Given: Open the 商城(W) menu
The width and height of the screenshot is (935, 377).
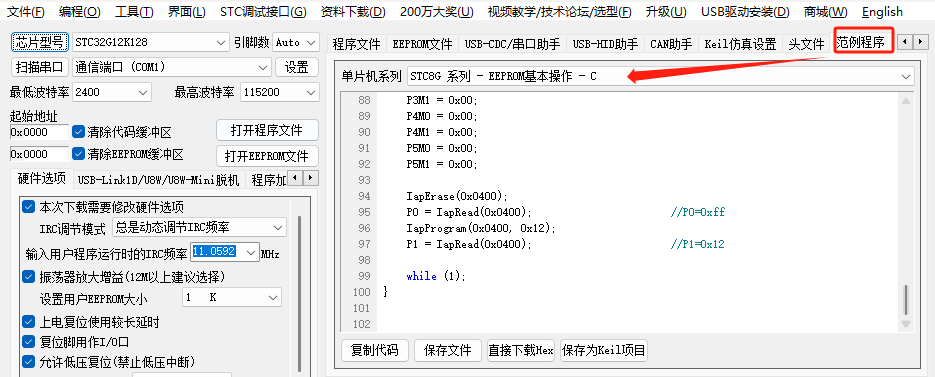Looking at the screenshot, I should (825, 12).
